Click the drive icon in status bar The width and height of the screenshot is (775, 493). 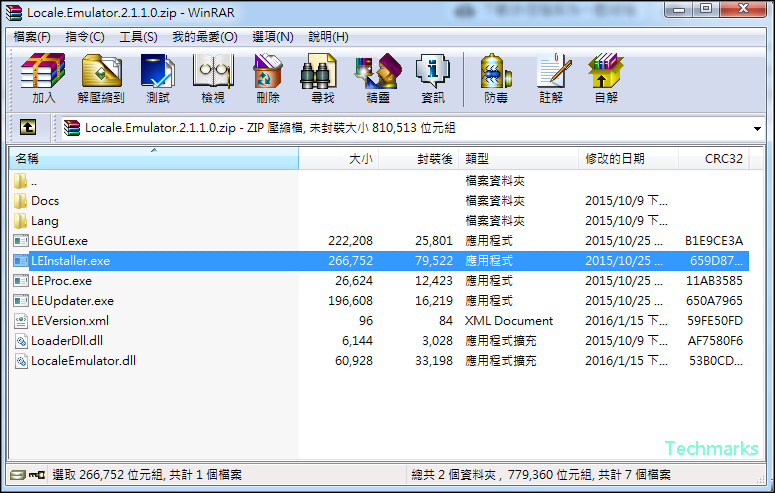click(18, 475)
